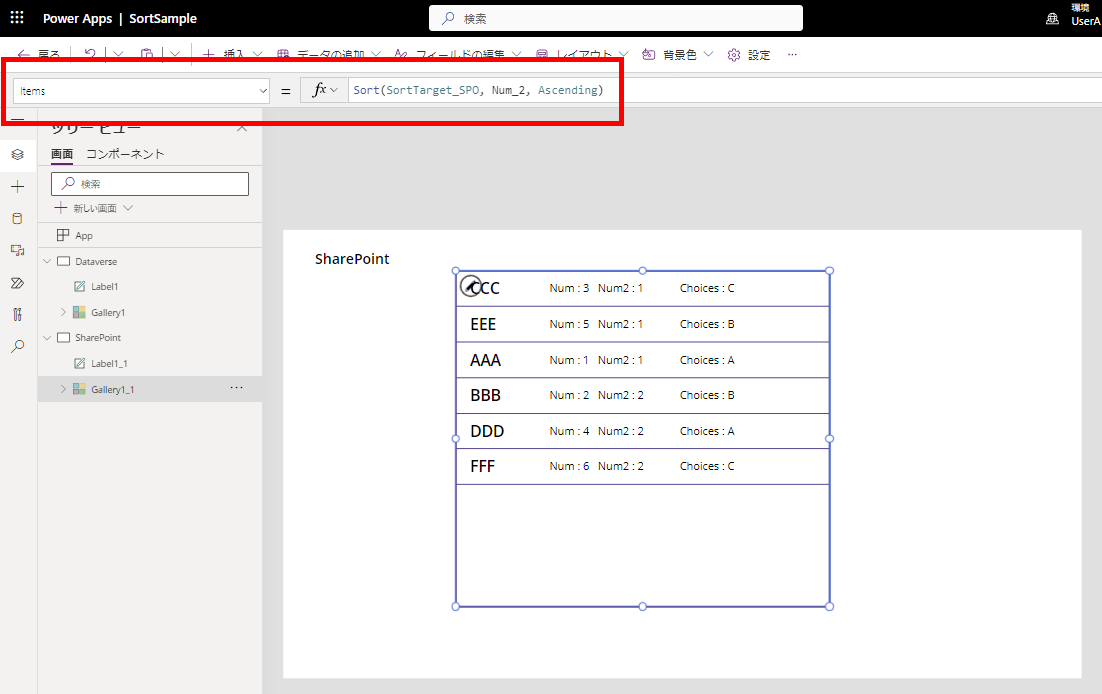
Task: Open the tree view panel
Action: click(16, 155)
